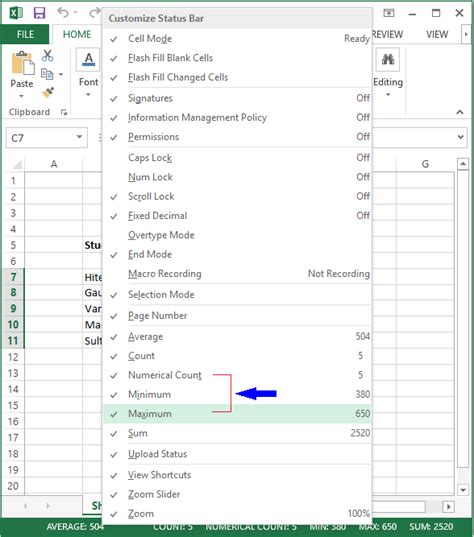Copy selection with the copy icon
The width and height of the screenshot is (474, 537).
47,74
